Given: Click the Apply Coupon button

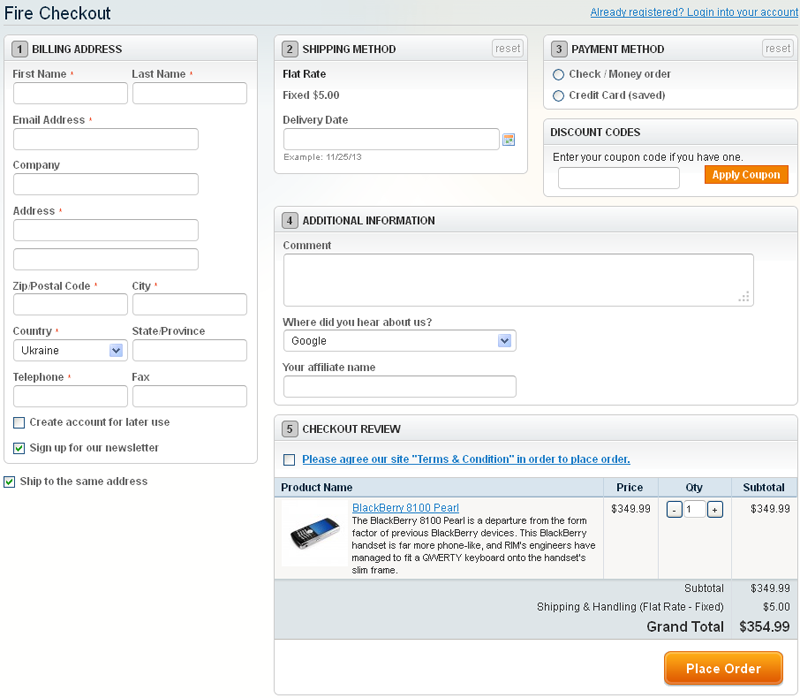Looking at the screenshot, I should [x=746, y=175].
